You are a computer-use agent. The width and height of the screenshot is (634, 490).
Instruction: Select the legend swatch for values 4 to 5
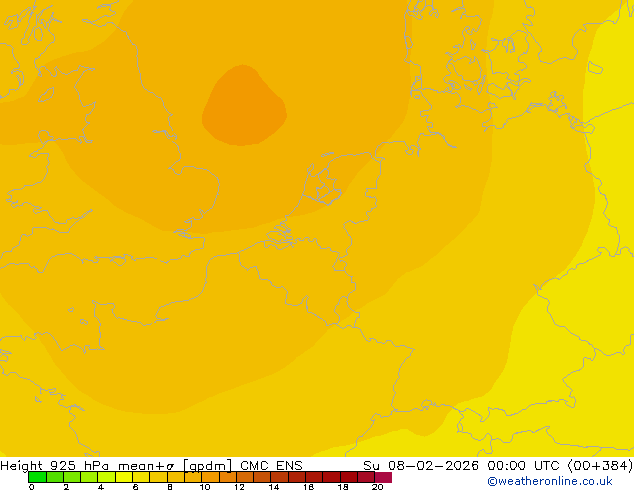pos(106,477)
